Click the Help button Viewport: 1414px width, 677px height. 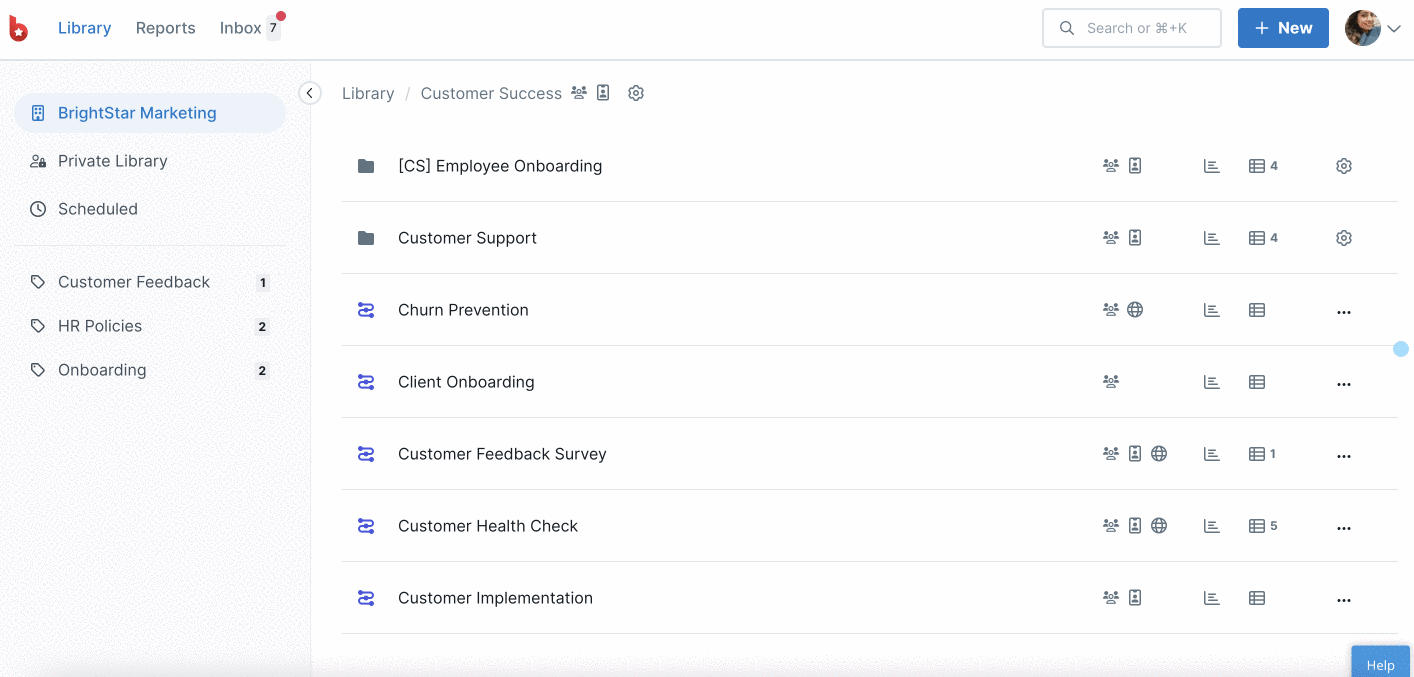pyautogui.click(x=1380, y=662)
